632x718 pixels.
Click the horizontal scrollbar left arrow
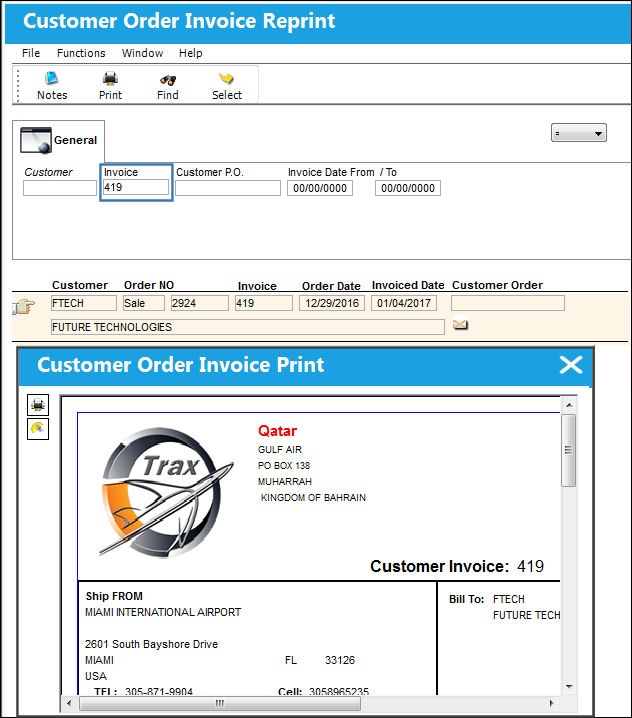70,703
